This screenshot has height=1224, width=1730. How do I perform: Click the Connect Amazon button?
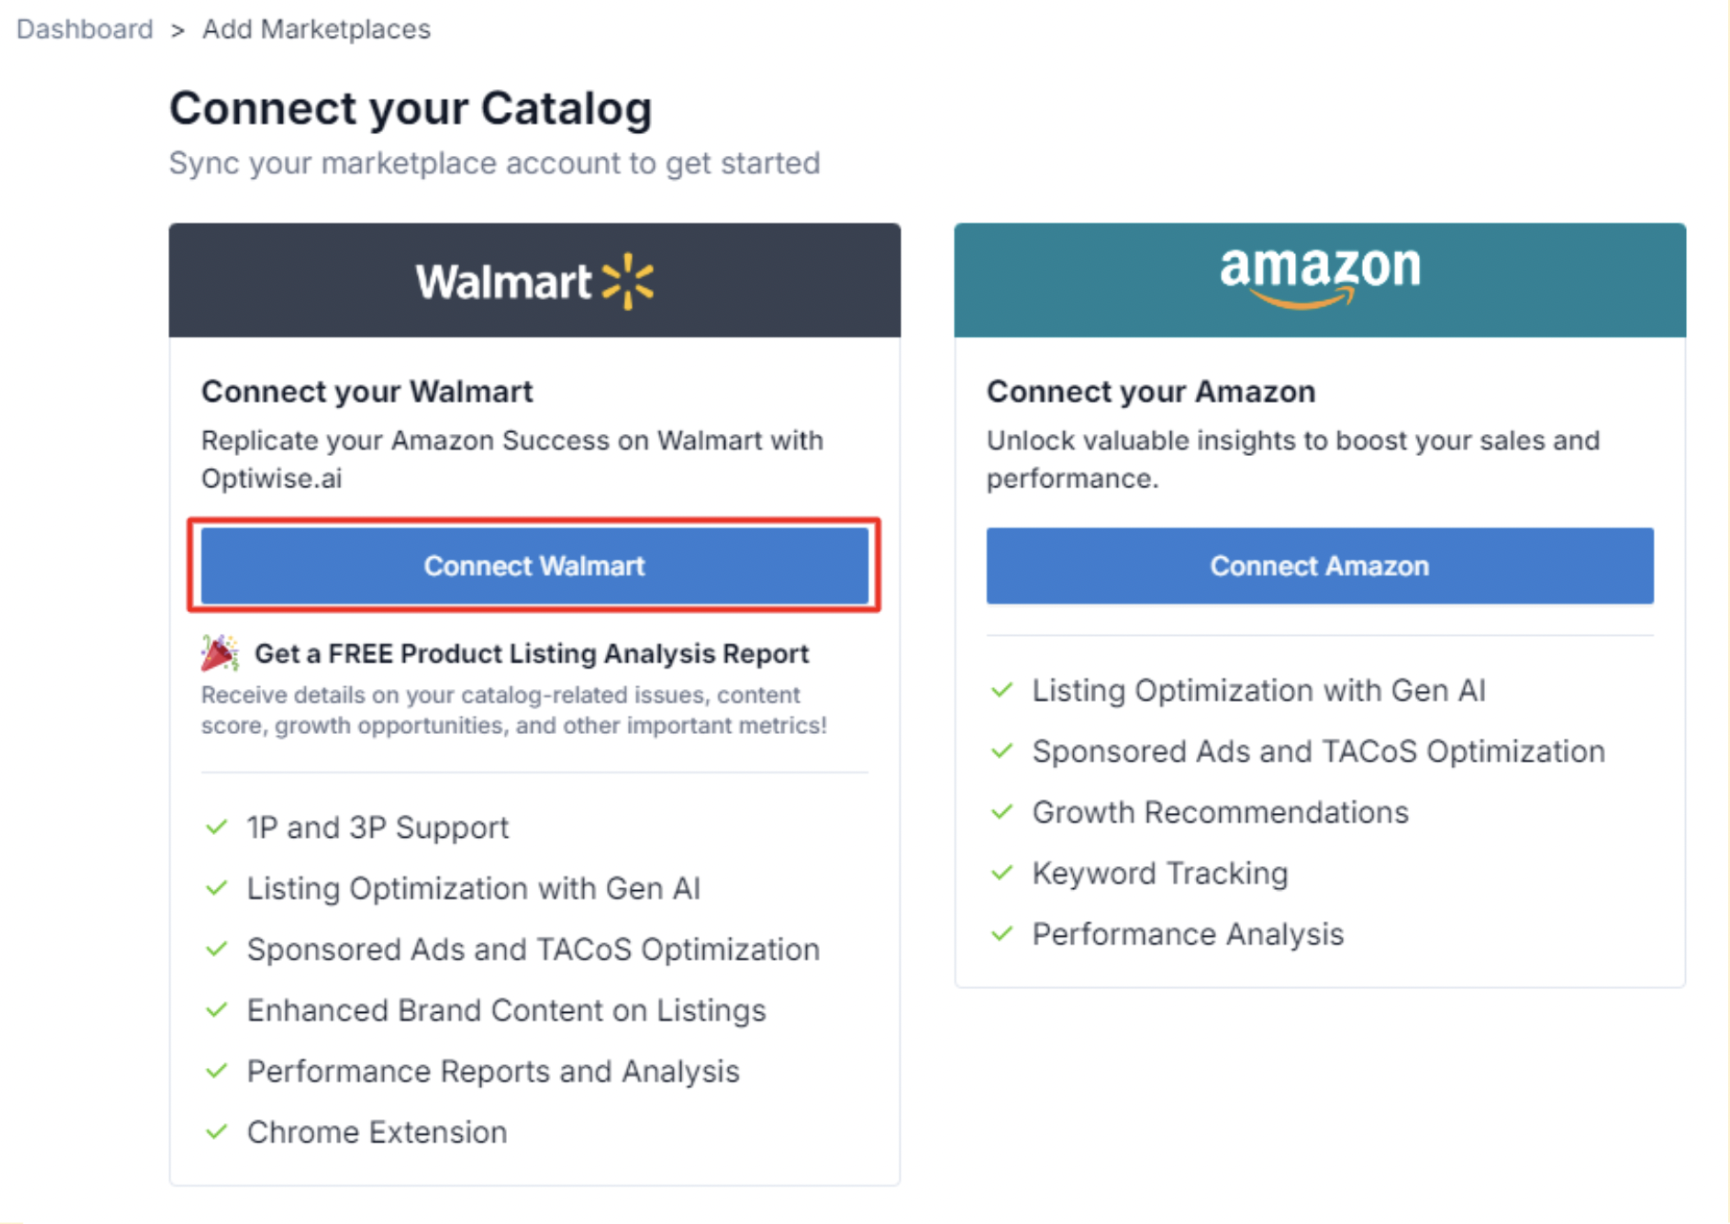click(x=1319, y=566)
